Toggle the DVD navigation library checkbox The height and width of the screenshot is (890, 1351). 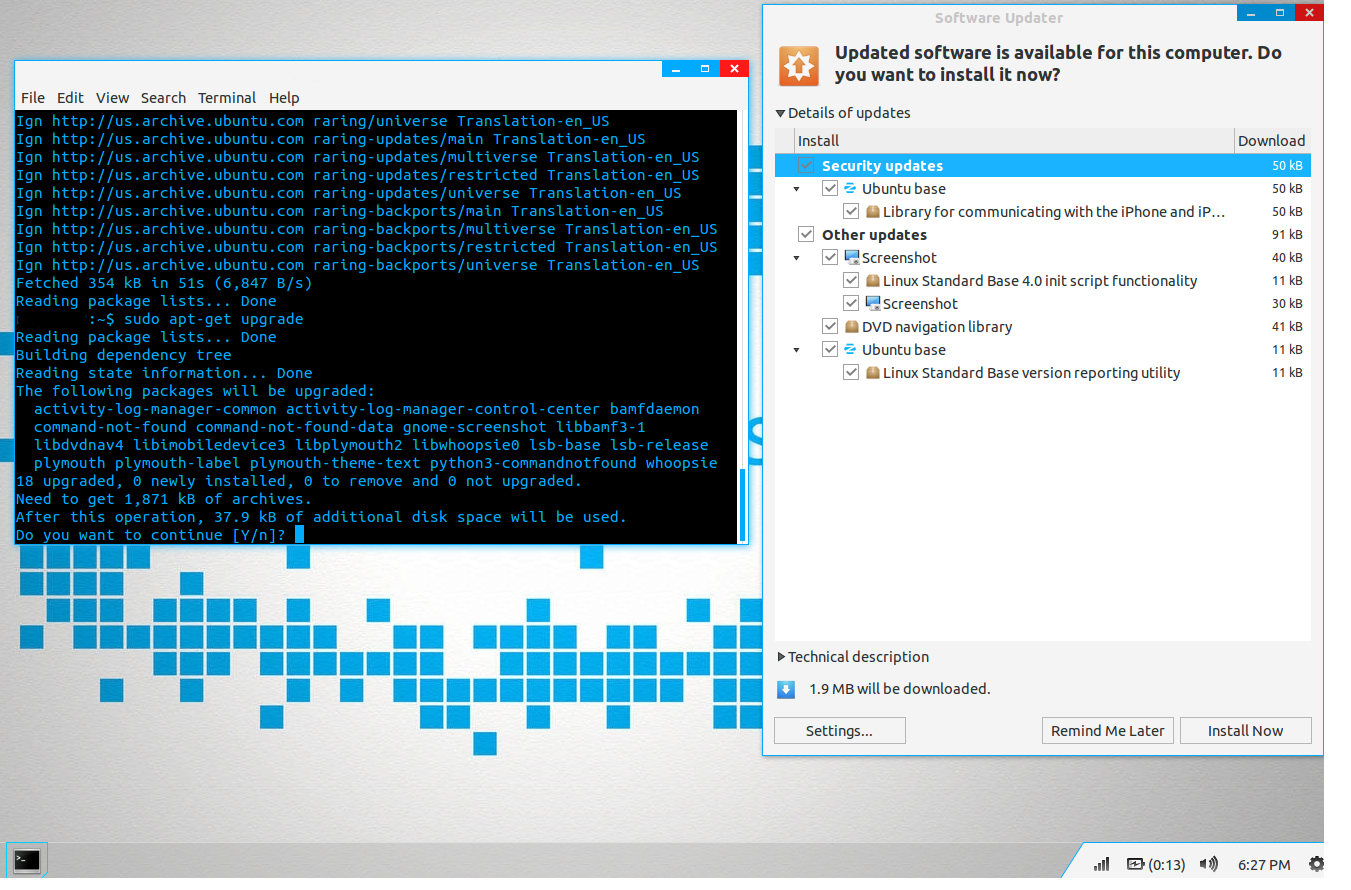point(830,327)
